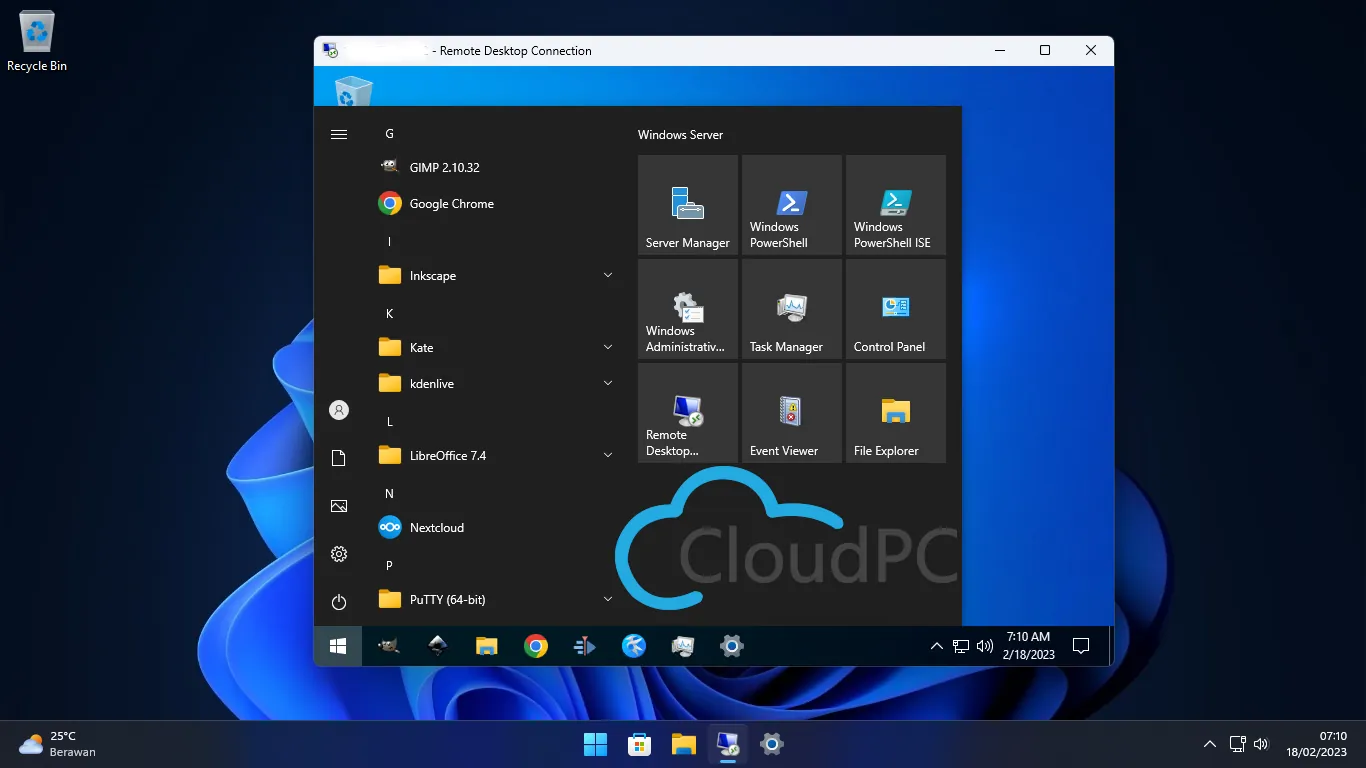1366x768 pixels.
Task: Click host volume tray icon
Action: click(x=1261, y=744)
